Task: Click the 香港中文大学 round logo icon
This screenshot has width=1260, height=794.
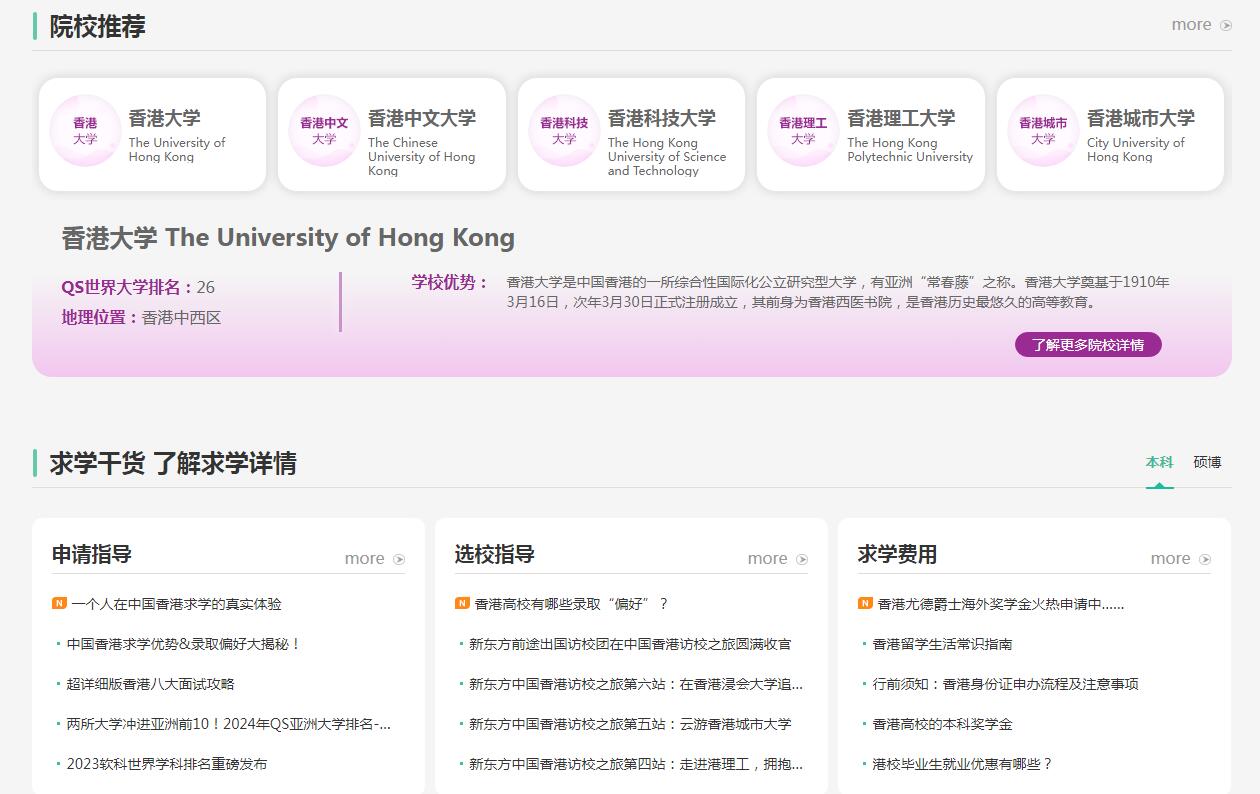Action: point(324,131)
